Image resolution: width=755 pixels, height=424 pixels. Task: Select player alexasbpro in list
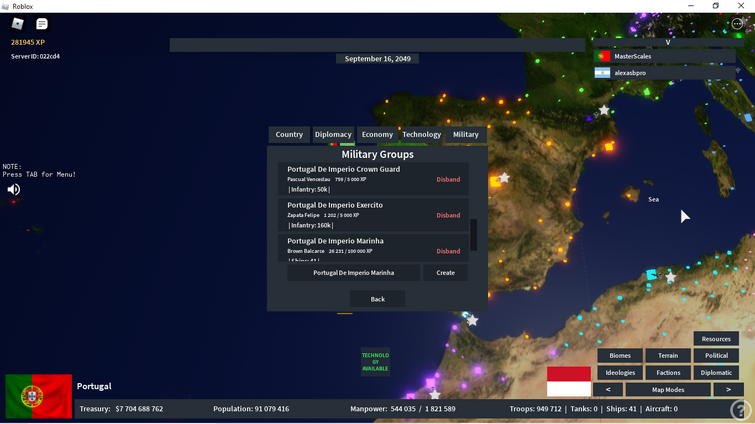(x=664, y=73)
